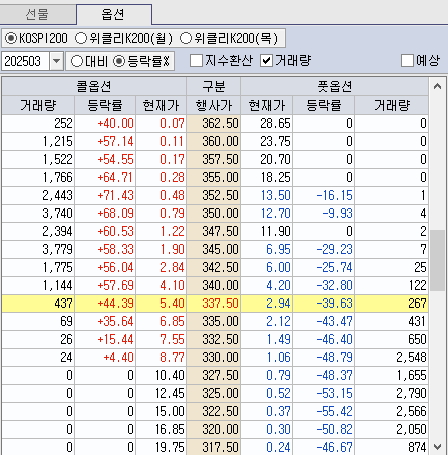The width and height of the screenshot is (448, 455).
Task: Select strike price 340.00
Action: tap(214, 285)
